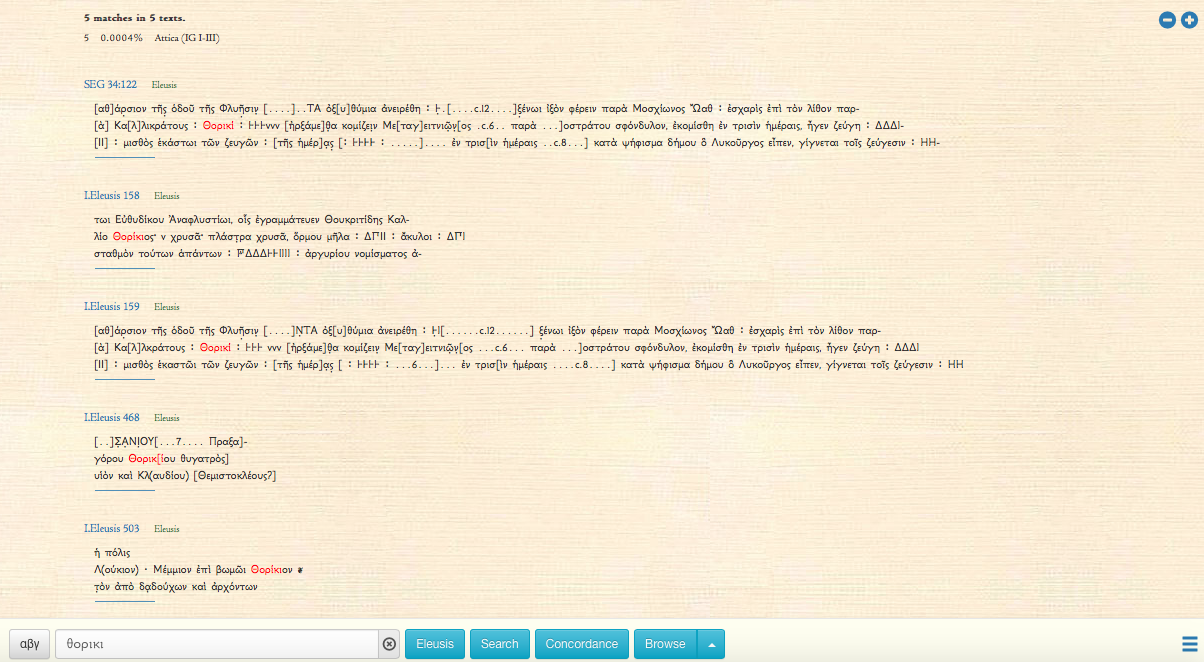
Task: Click the Eleusis label beside I.Eleusis 503
Action: point(166,529)
